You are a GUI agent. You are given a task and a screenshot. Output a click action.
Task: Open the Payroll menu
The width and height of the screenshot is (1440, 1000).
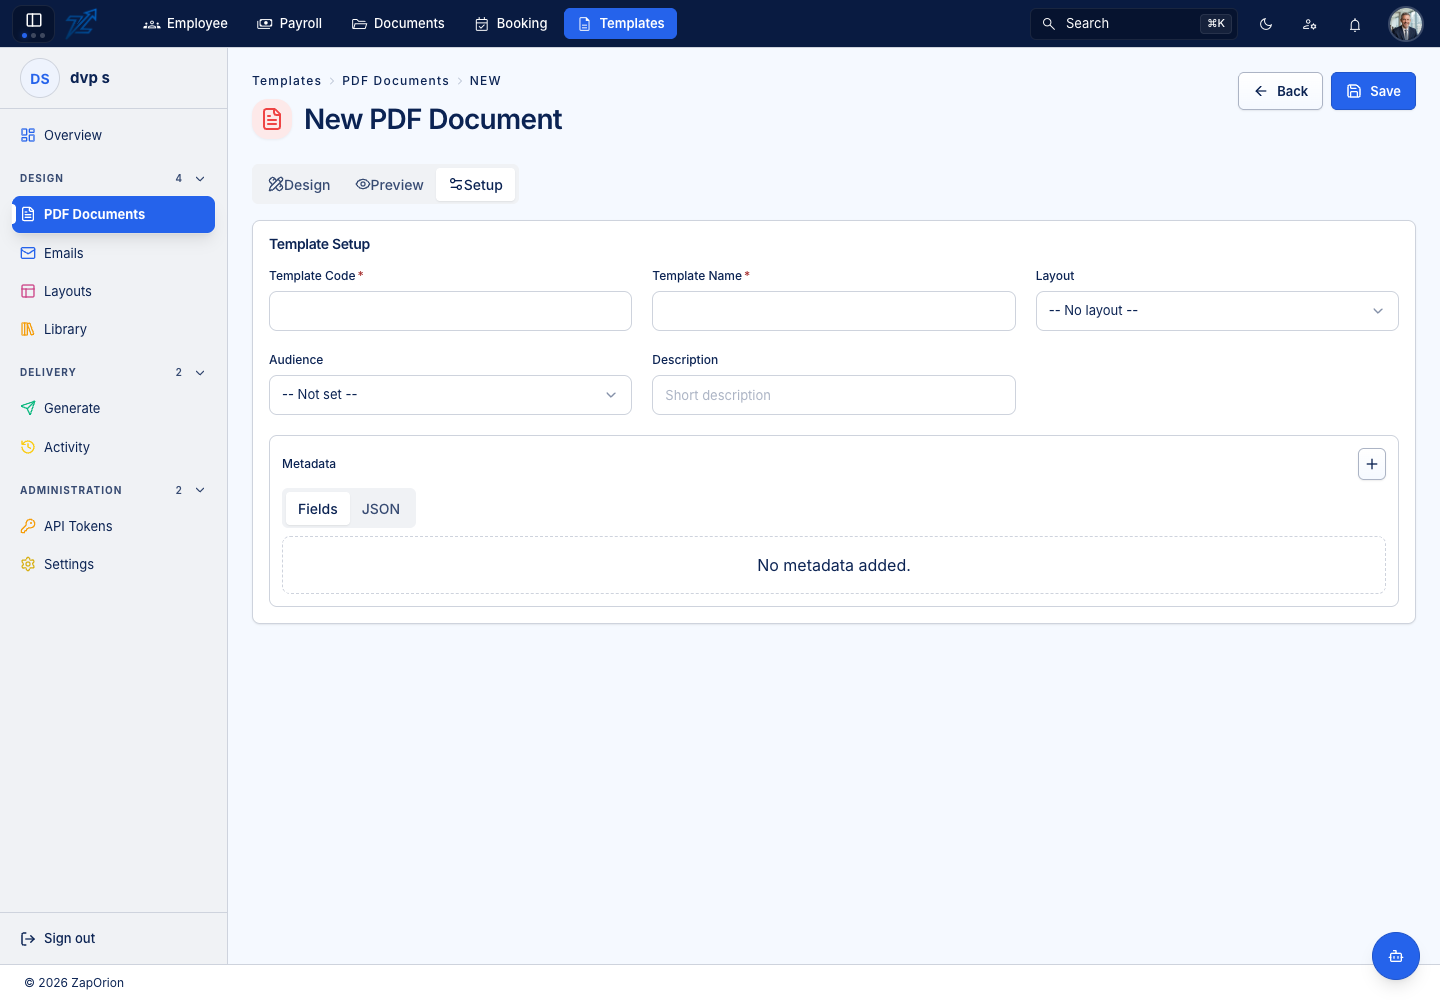click(x=290, y=23)
